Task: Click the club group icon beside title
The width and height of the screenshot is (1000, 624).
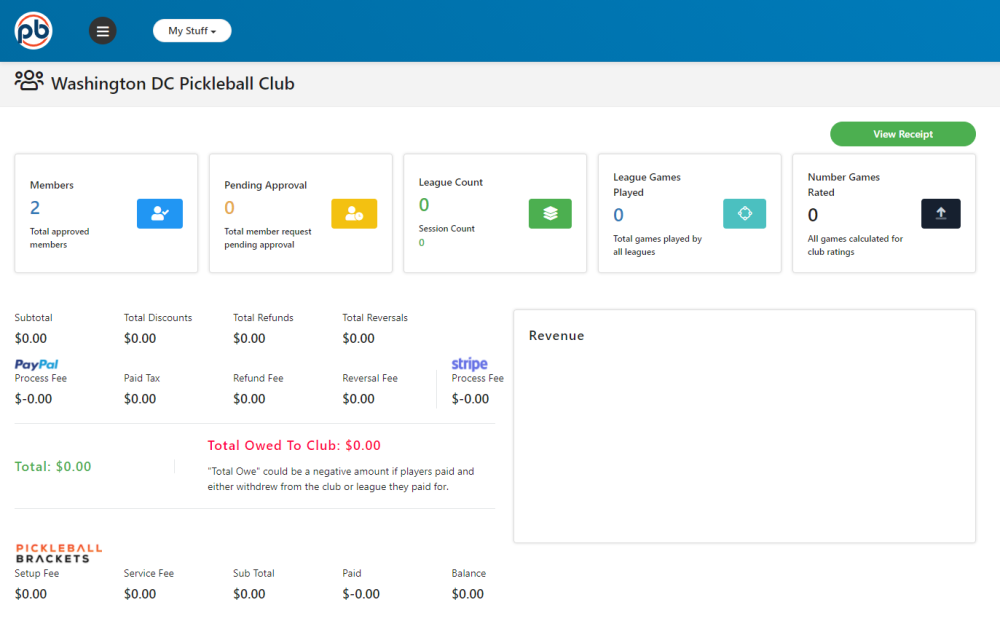Action: click(x=29, y=82)
